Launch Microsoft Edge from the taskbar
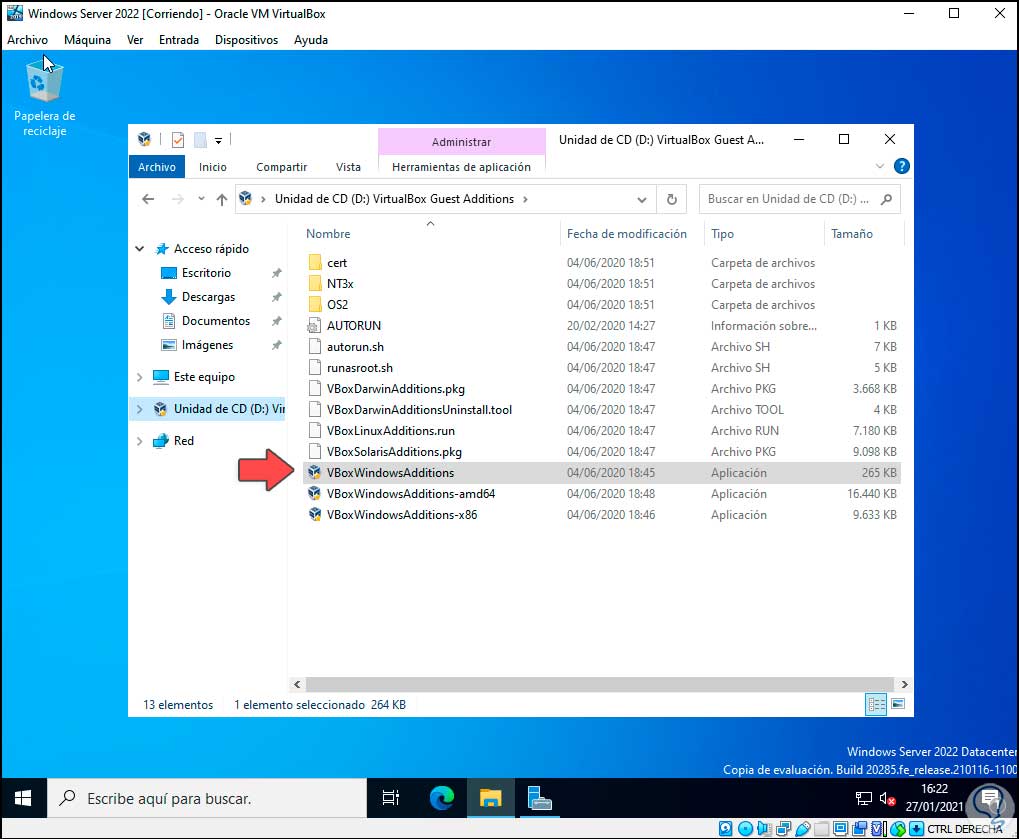Image resolution: width=1019 pixels, height=839 pixels. 442,798
